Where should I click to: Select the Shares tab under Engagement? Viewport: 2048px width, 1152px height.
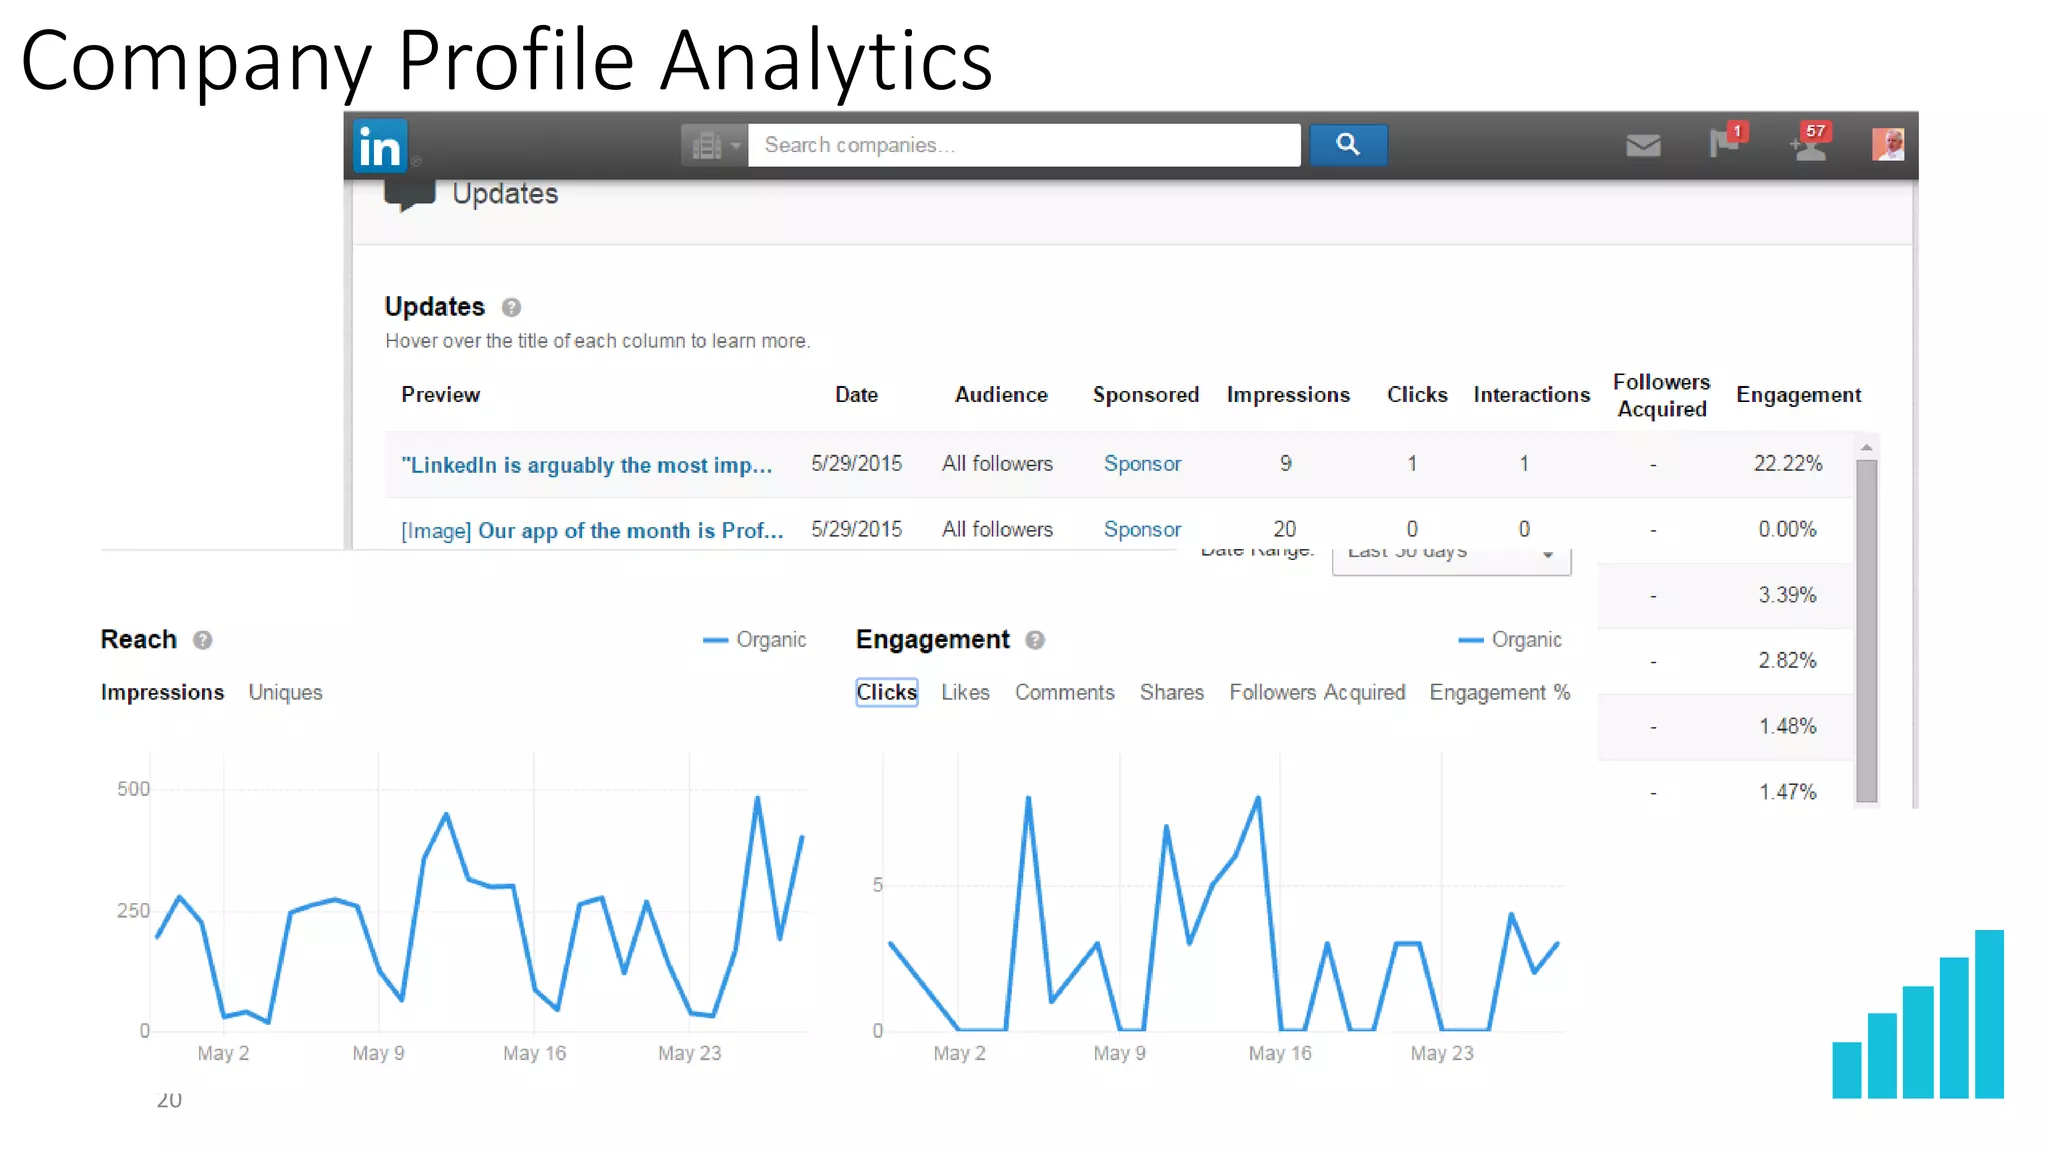pos(1172,692)
